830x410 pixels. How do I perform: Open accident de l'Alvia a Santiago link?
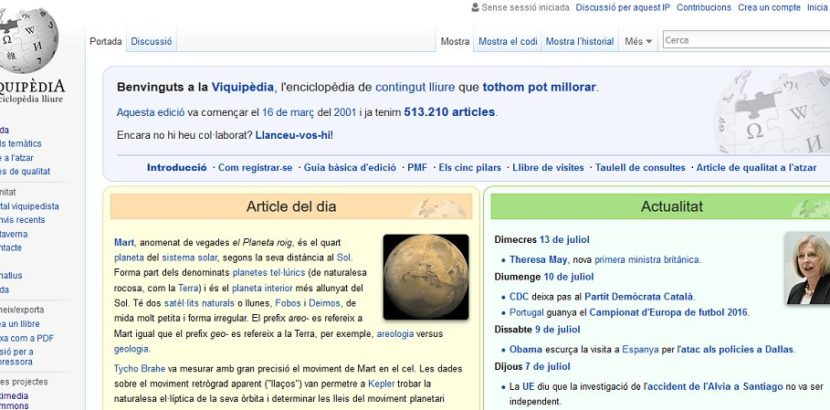tap(714, 387)
